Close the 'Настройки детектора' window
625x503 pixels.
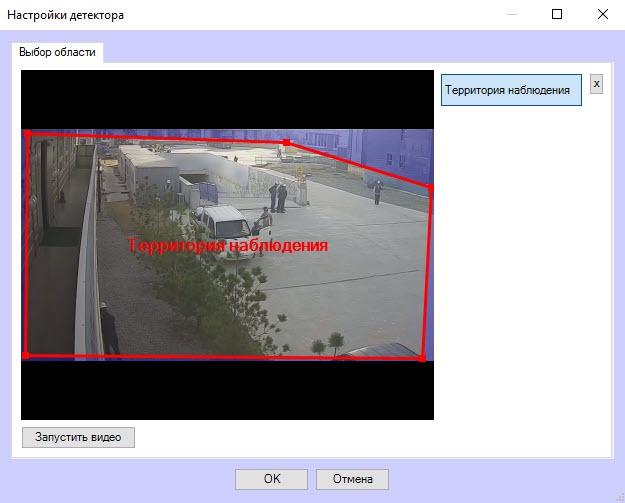(602, 15)
